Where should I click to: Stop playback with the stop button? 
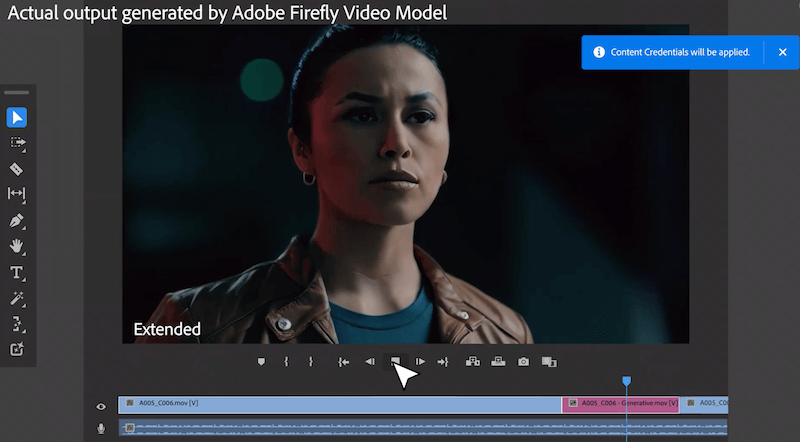[395, 361]
